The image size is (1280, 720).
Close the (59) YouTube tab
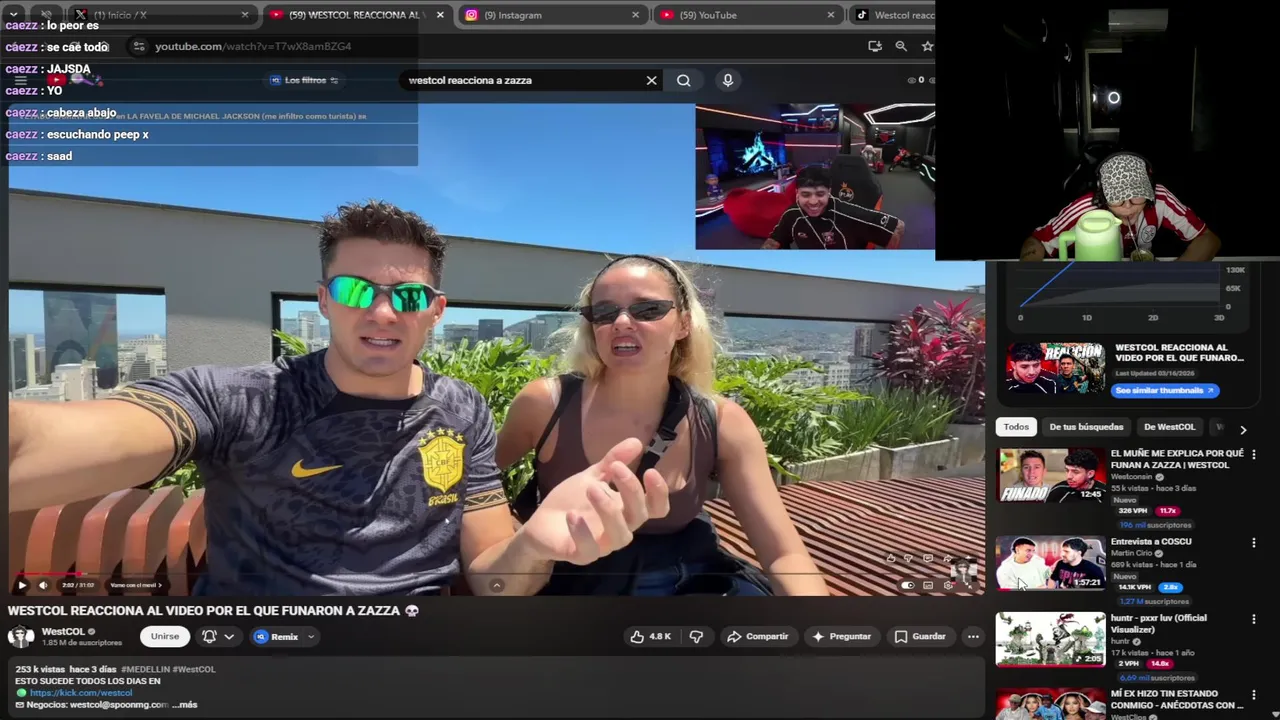click(830, 15)
